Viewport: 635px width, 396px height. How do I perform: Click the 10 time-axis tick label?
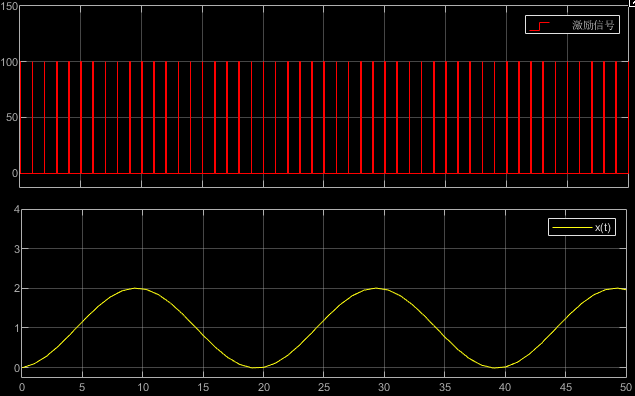[x=143, y=387]
